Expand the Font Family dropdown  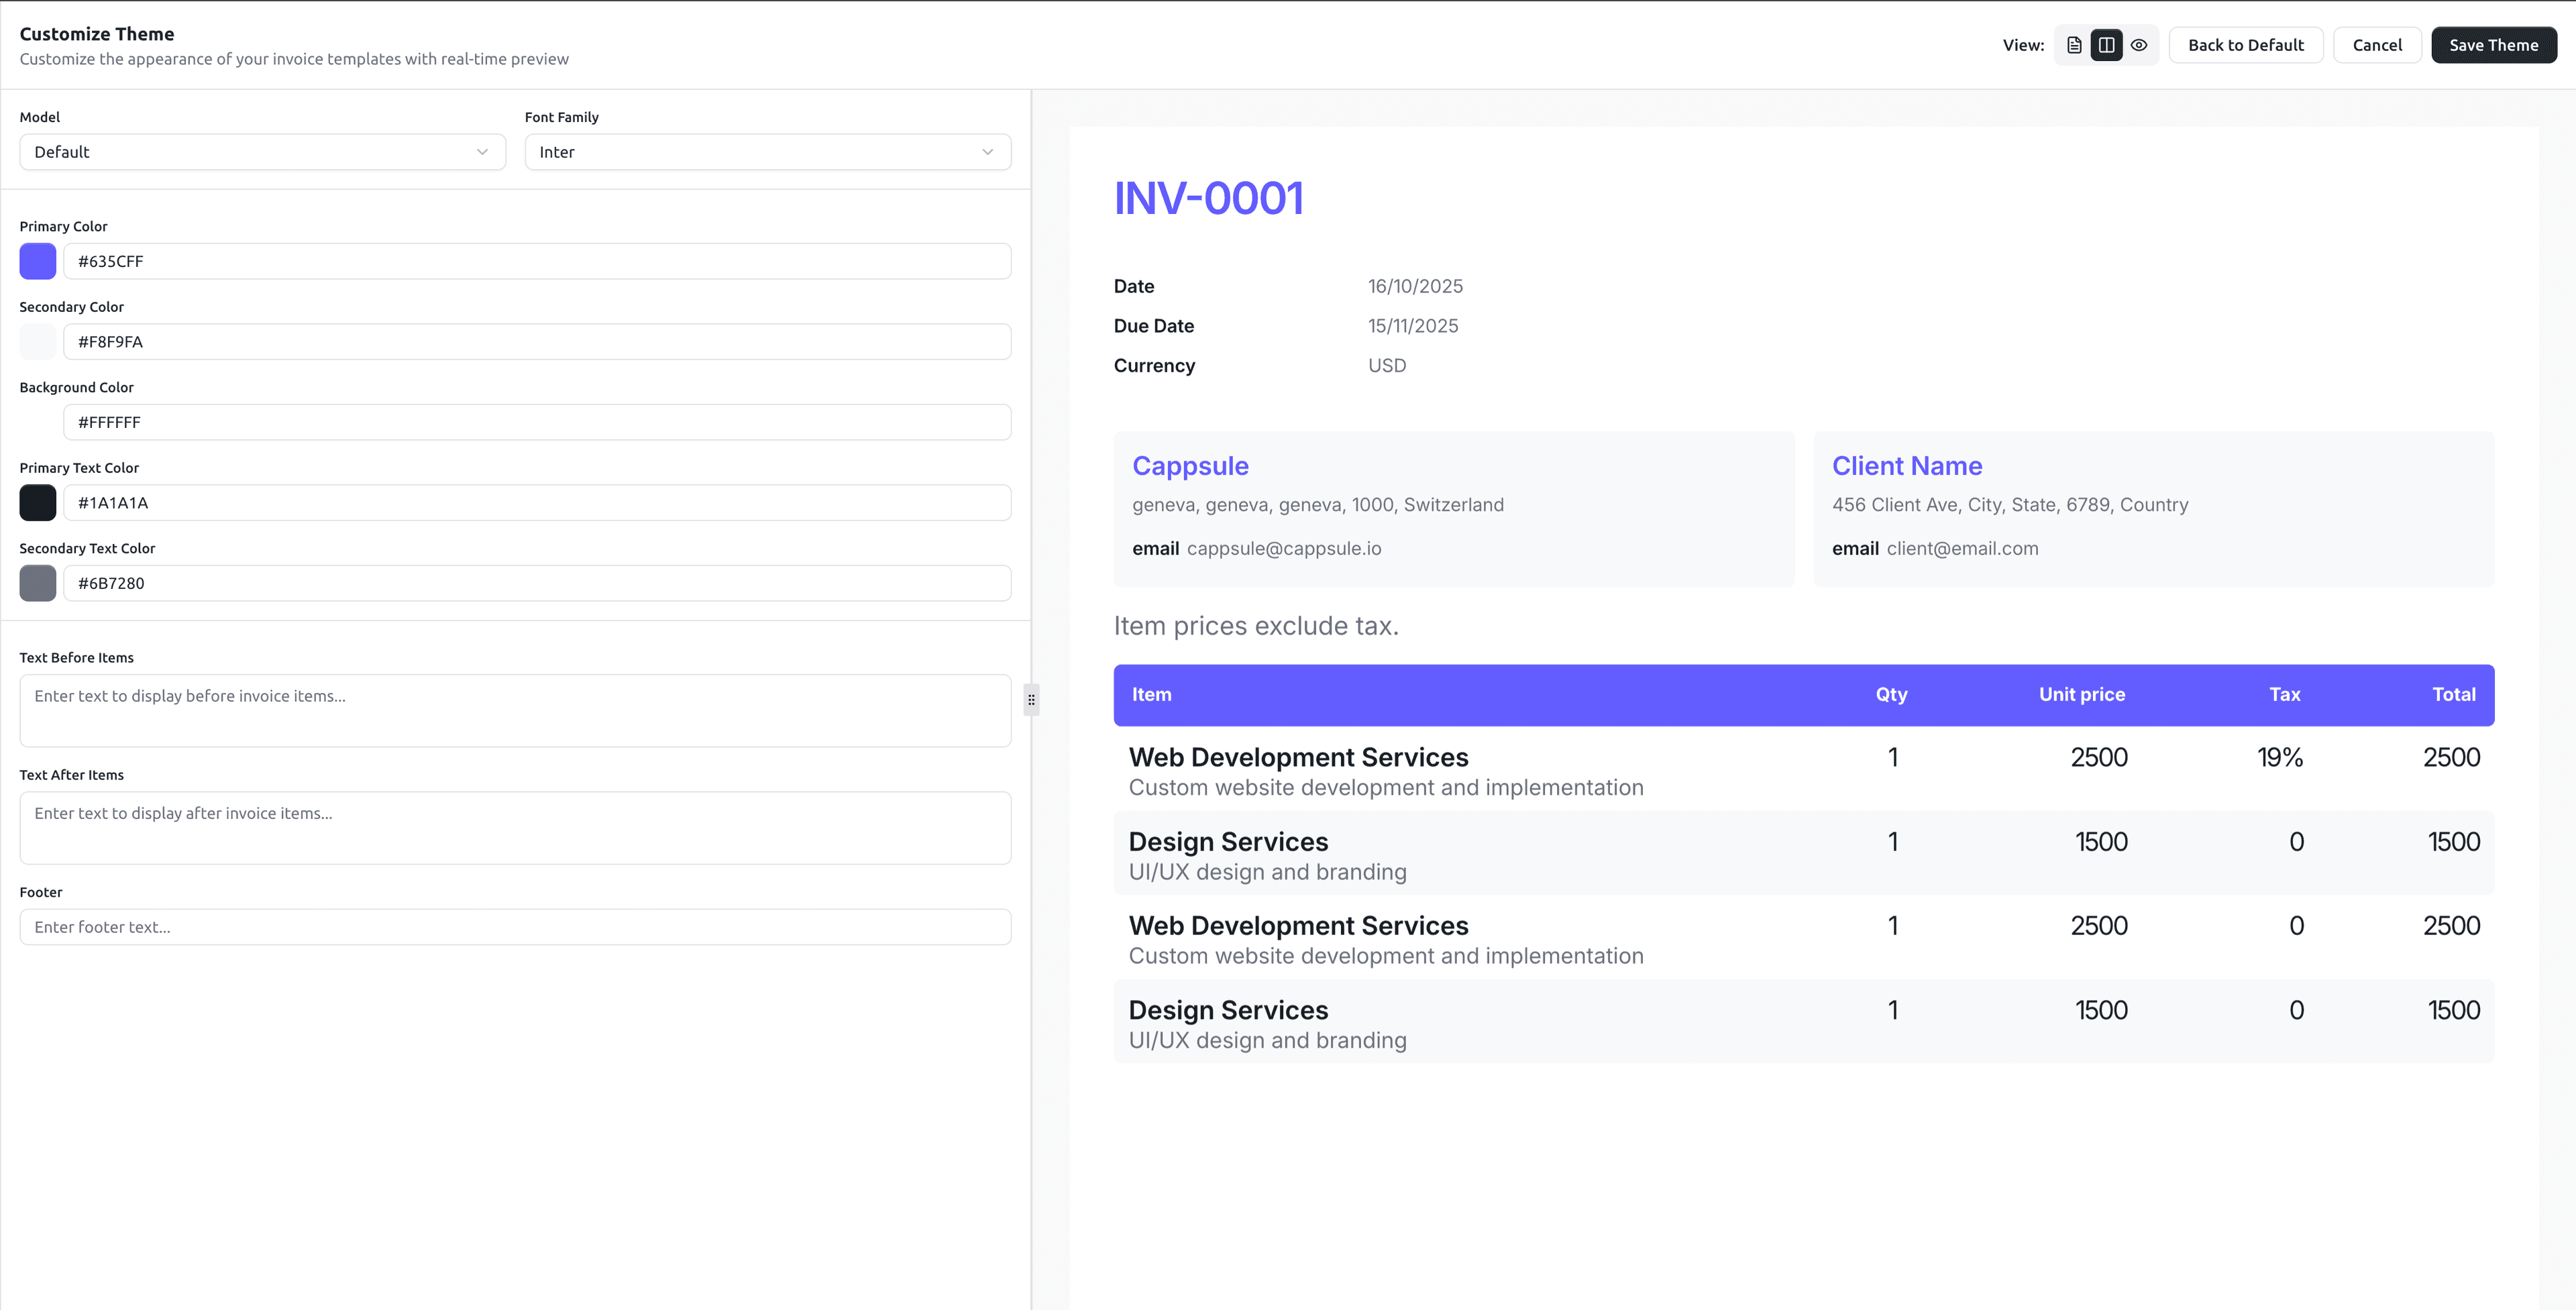pos(767,152)
